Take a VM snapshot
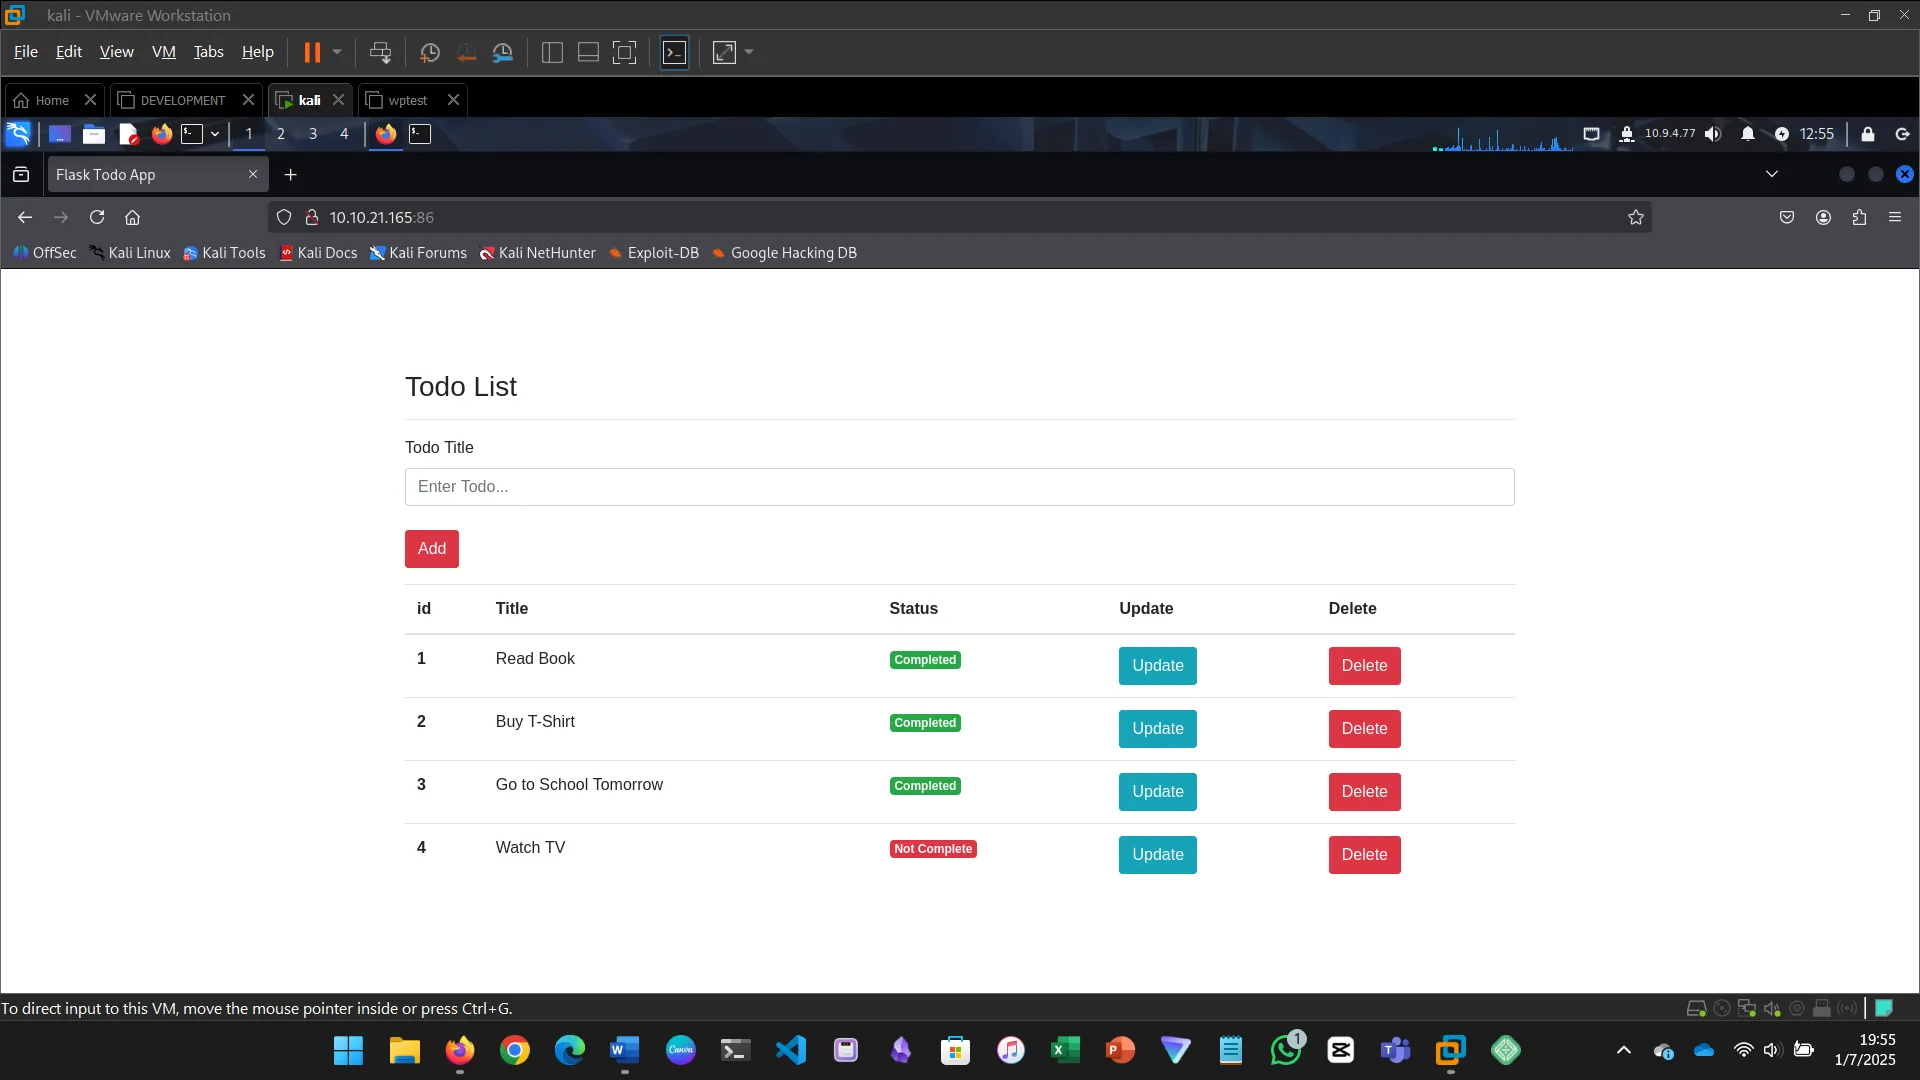This screenshot has height=1080, width=1920. 430,52
